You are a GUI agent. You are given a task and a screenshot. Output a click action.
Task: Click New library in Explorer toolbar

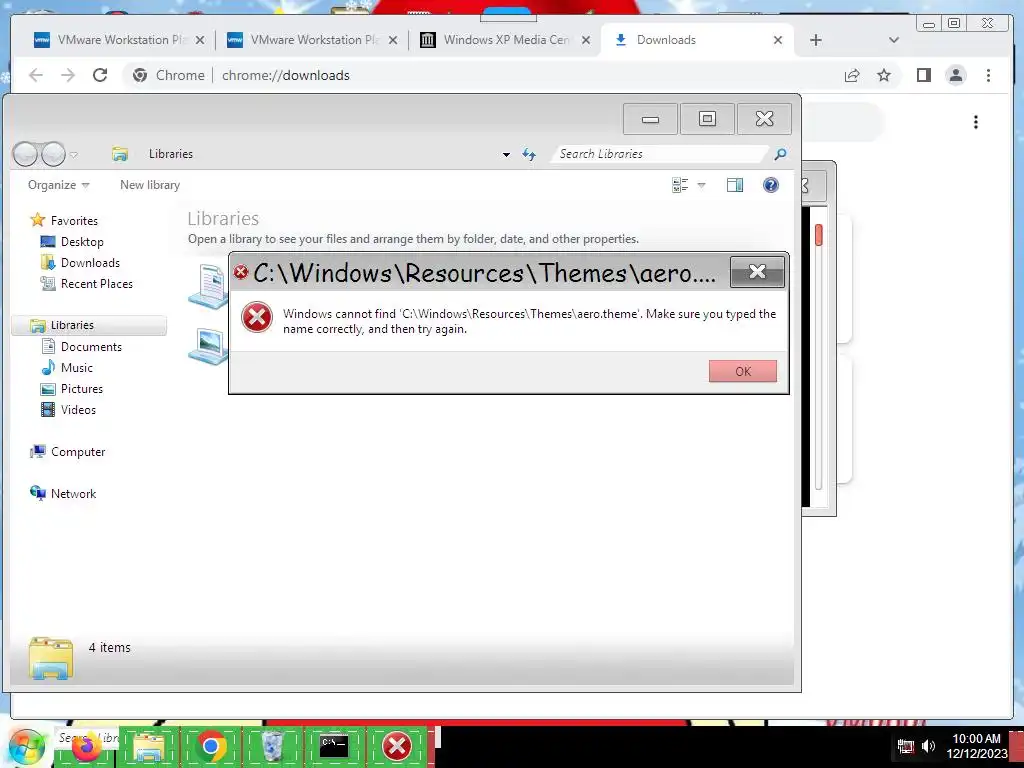[150, 185]
